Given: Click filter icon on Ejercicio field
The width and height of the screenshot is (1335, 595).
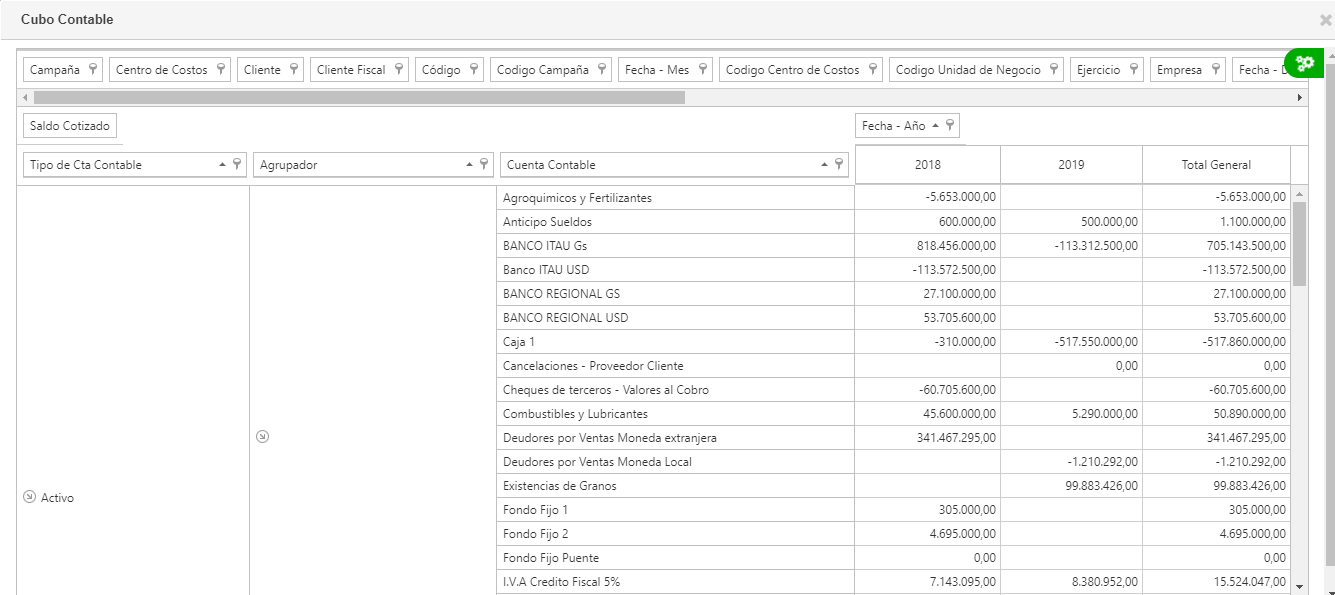Looking at the screenshot, I should (1134, 70).
